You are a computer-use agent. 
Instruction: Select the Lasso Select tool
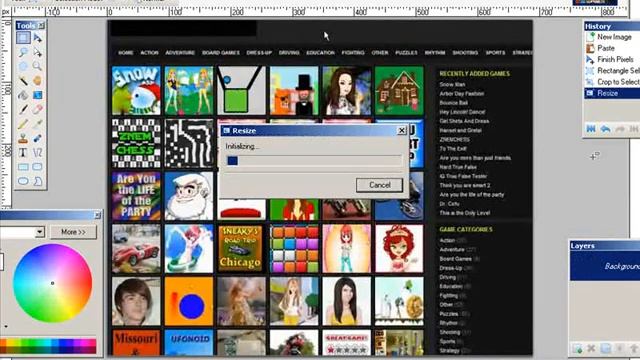pos(23,52)
